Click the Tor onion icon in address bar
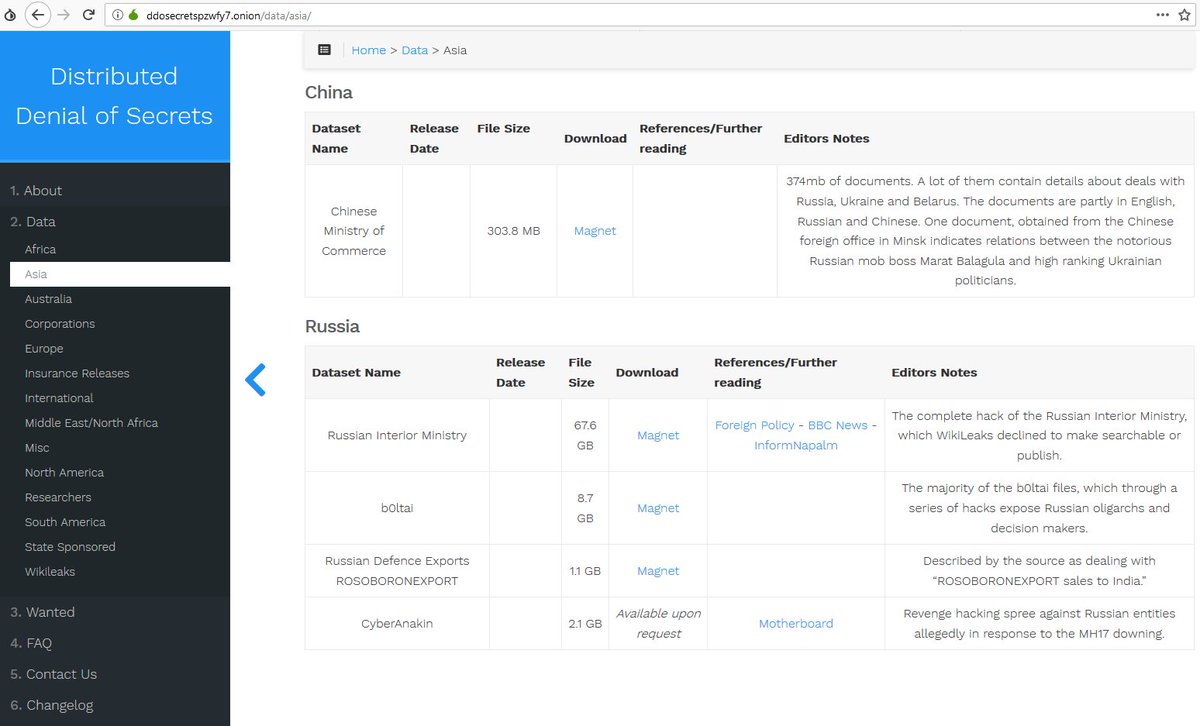 [132, 16]
